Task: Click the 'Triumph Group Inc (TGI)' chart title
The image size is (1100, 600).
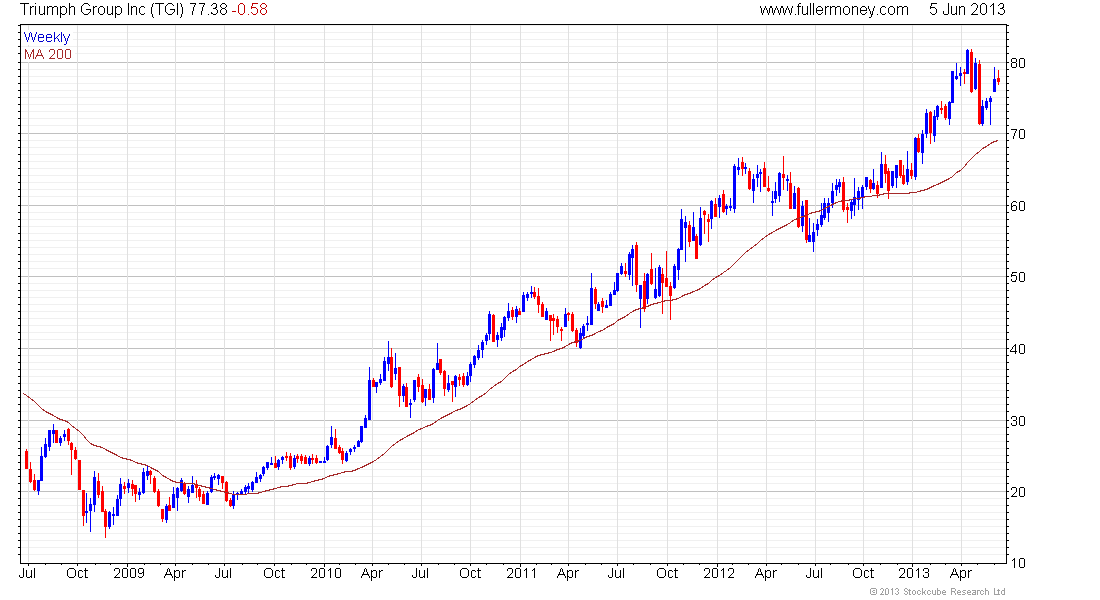Action: [x=102, y=10]
